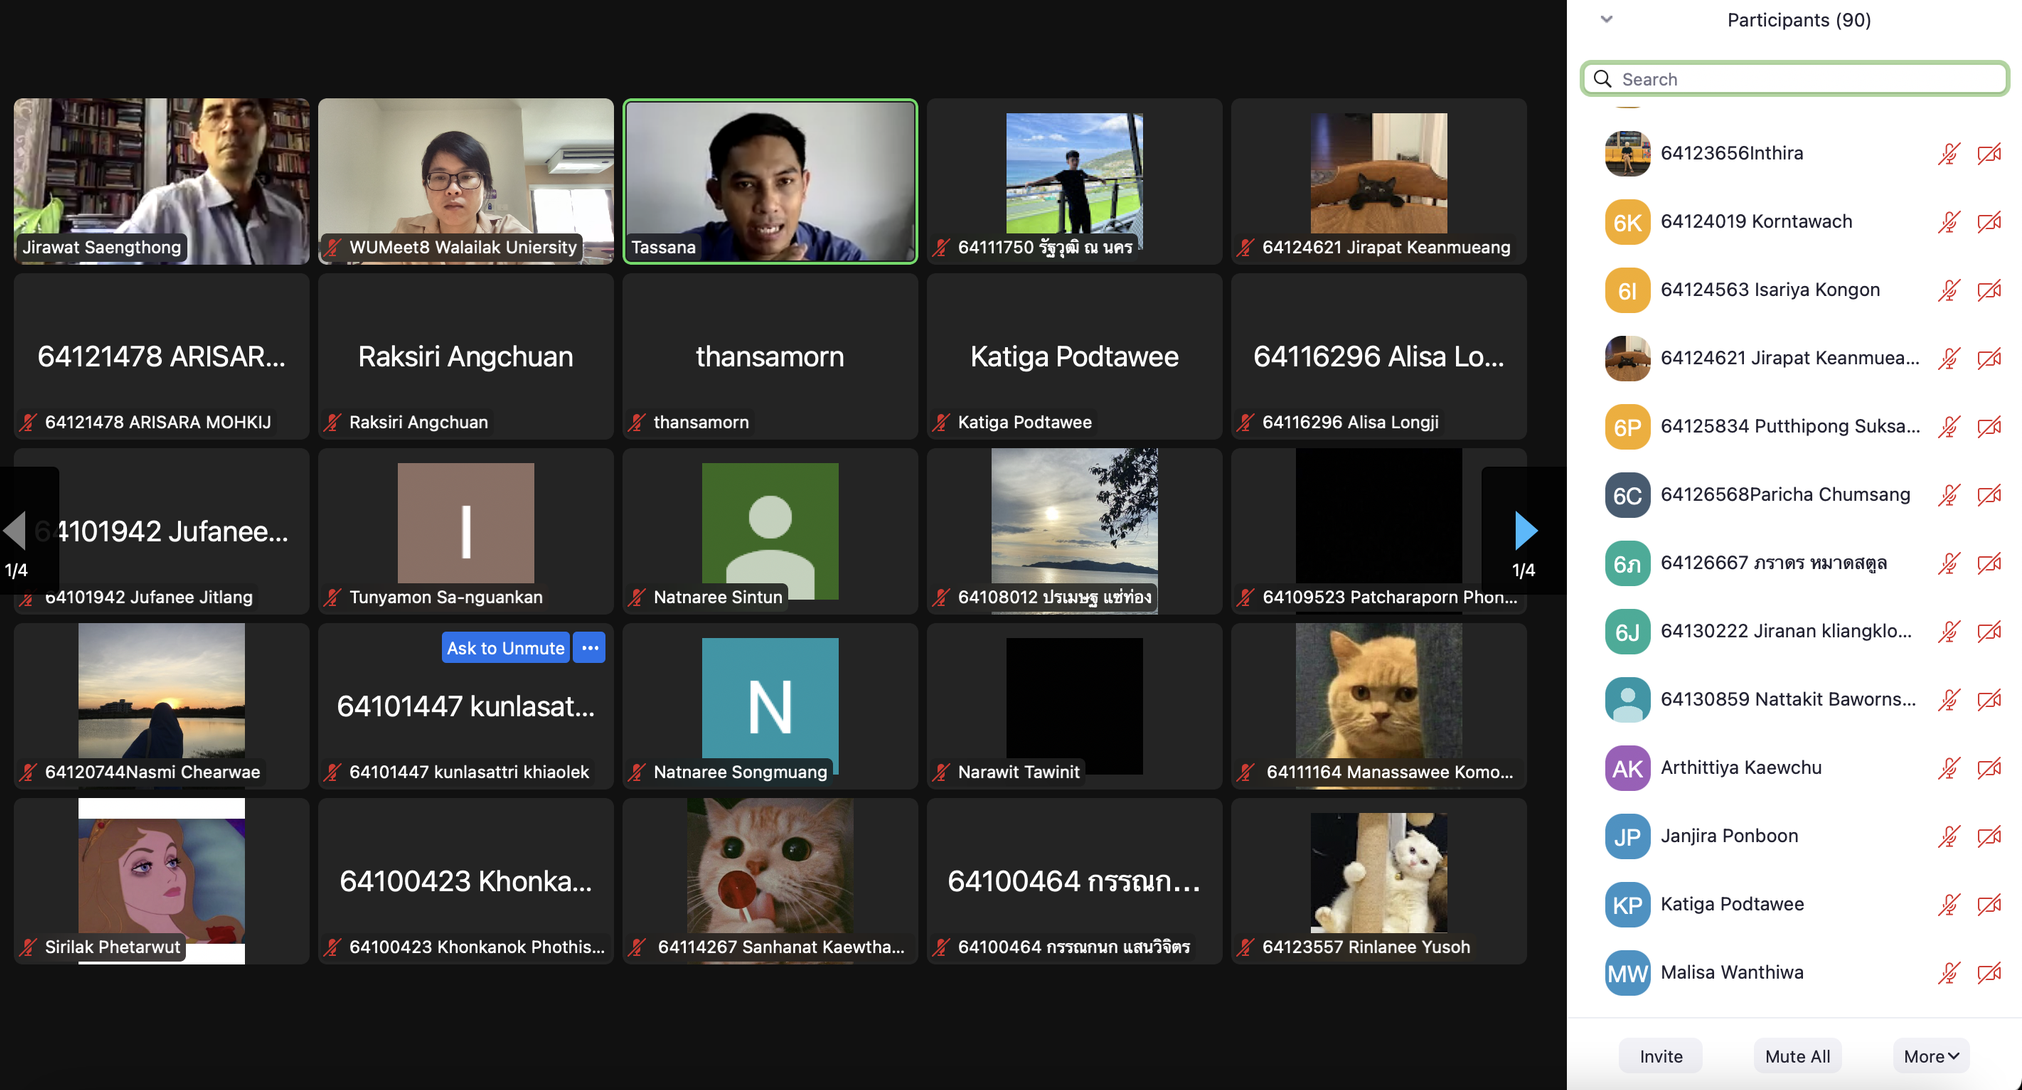The image size is (2022, 1090).
Task: Click the KP avatar for Katiga Podtawee
Action: [1627, 905]
